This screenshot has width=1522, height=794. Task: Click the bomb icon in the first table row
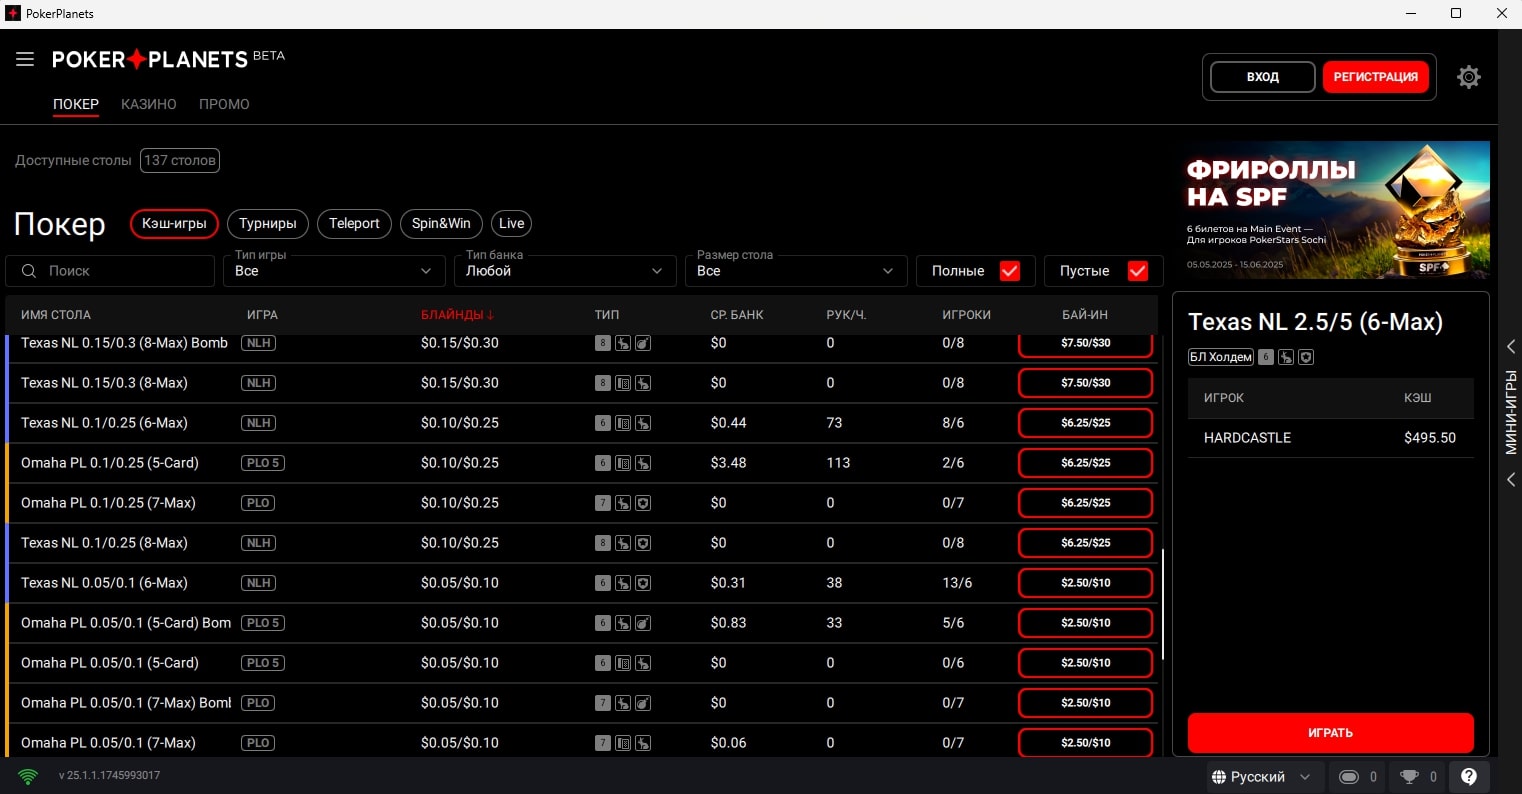pos(643,343)
